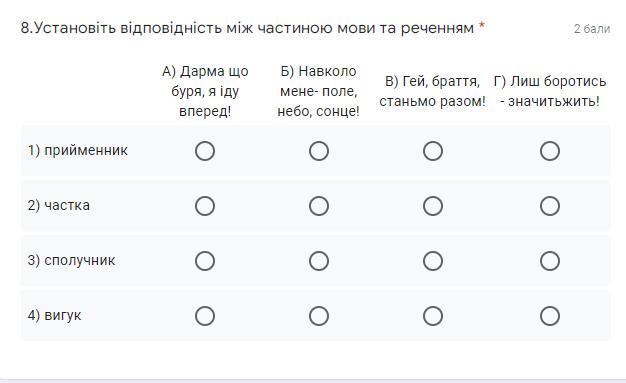Select column В for row вигук
This screenshot has height=383, width=626.
click(433, 316)
